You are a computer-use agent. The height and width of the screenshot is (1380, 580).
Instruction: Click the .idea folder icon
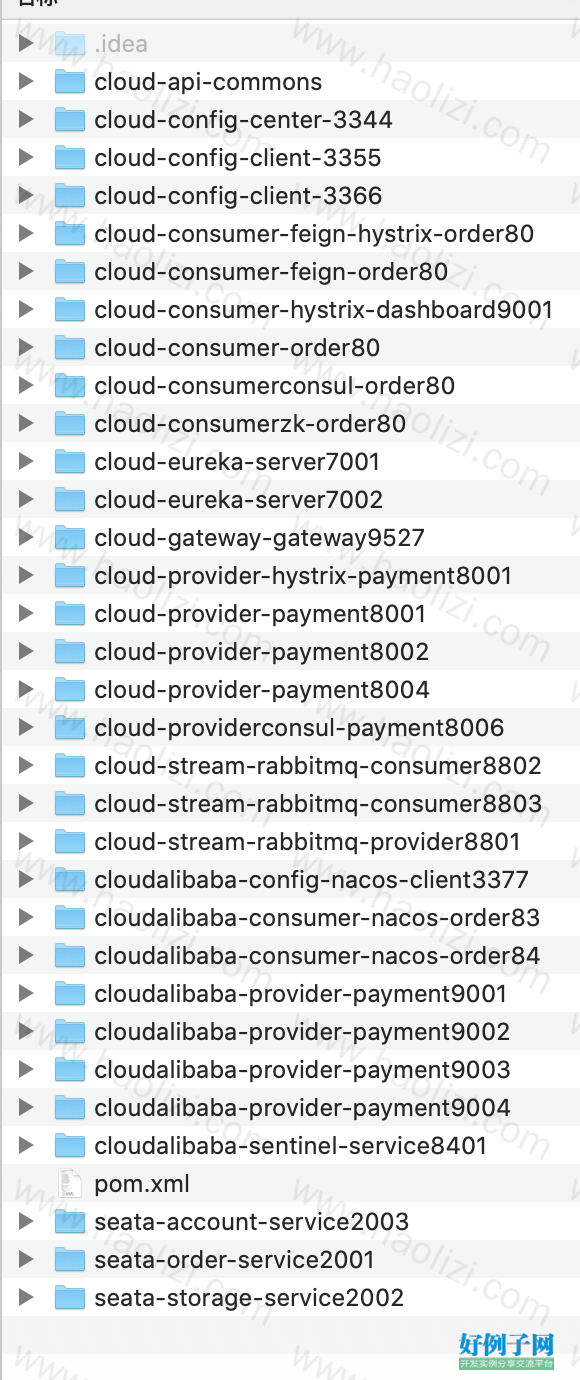(70, 44)
